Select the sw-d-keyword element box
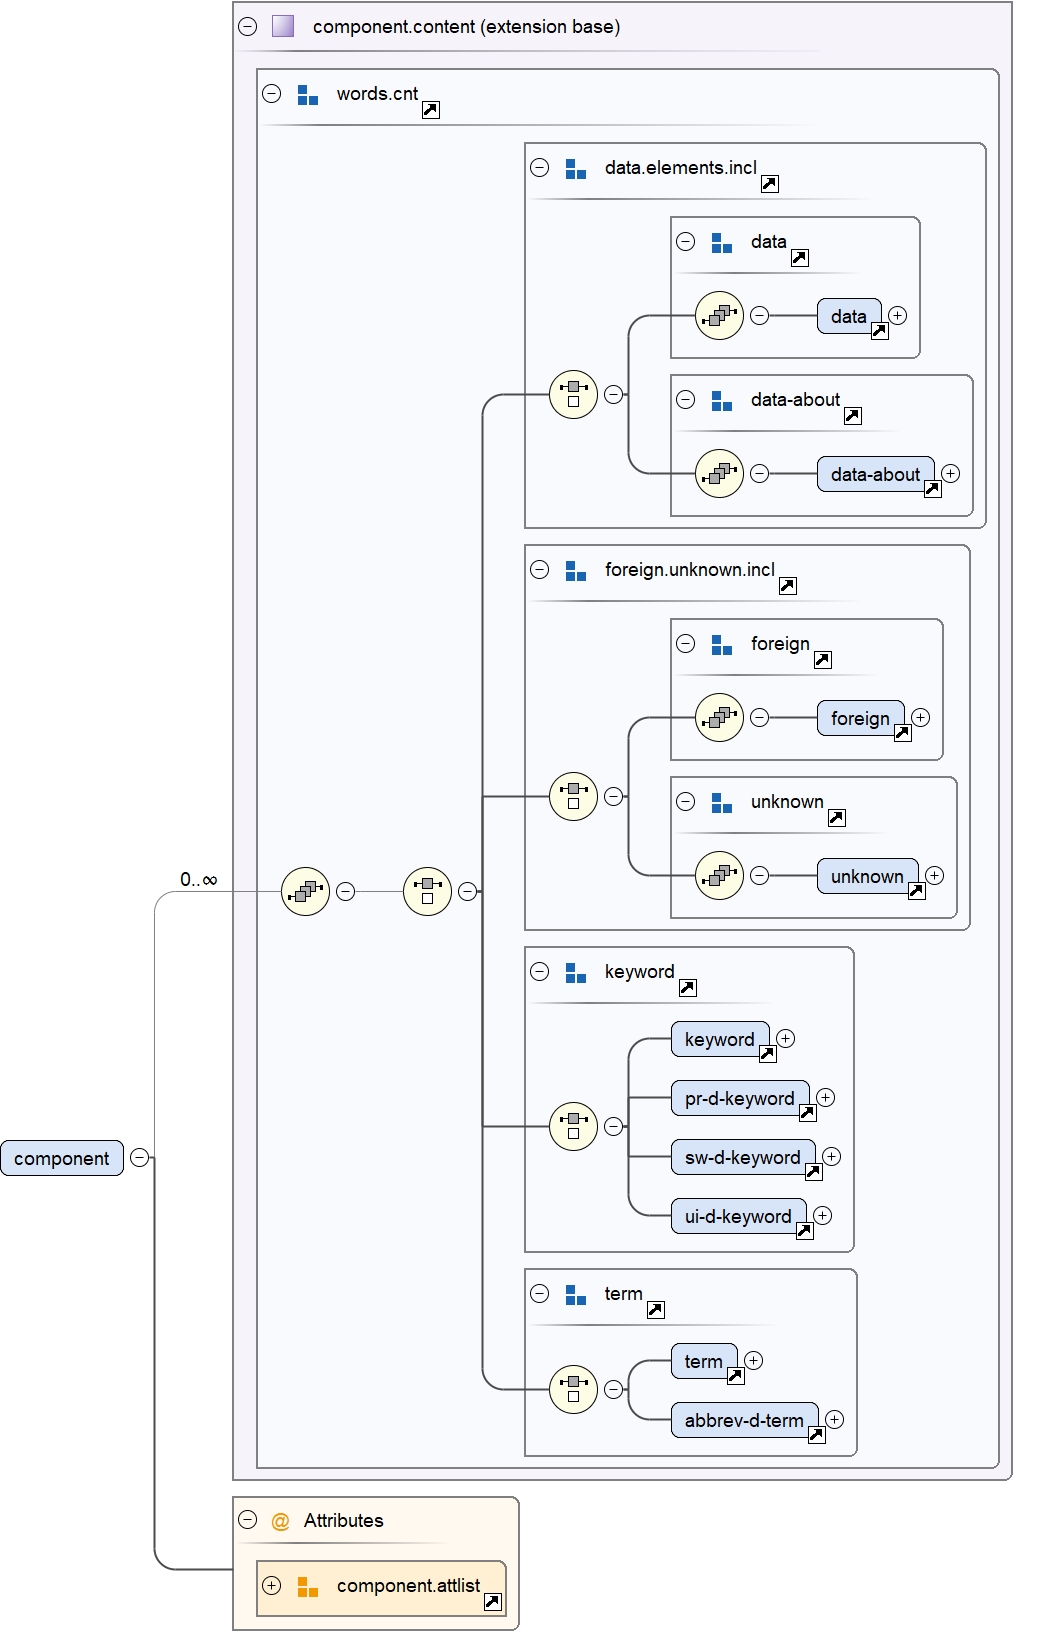Image resolution: width=1041 pixels, height=1632 pixels. click(x=741, y=1157)
